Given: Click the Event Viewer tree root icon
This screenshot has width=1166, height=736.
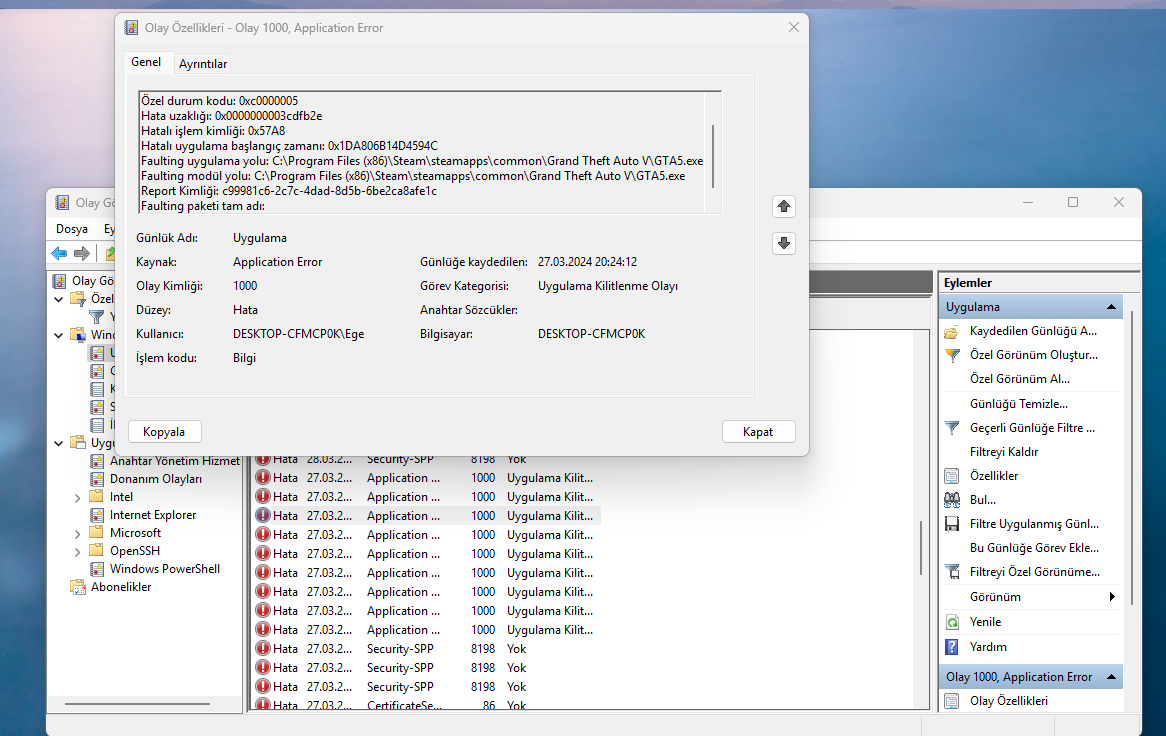Looking at the screenshot, I should pos(59,281).
